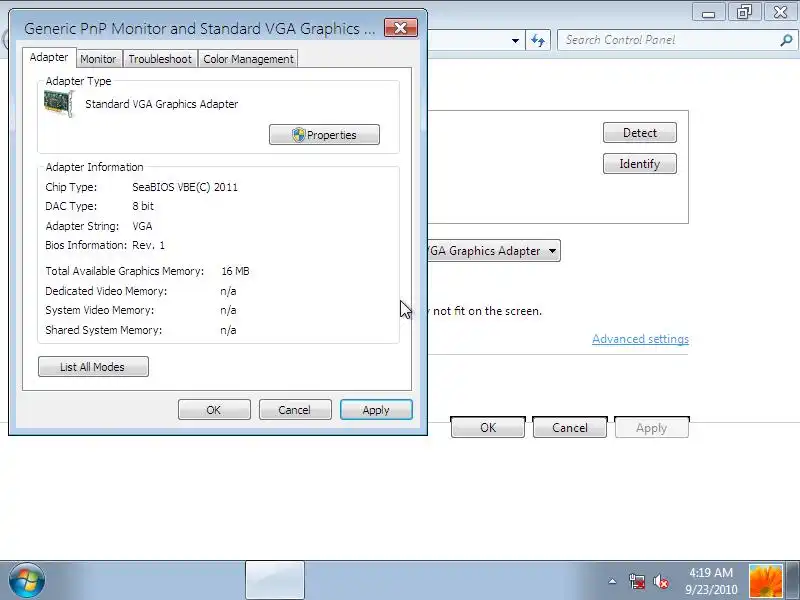The height and width of the screenshot is (600, 800).
Task: Click Chip Type value SeaBIOS VBE(C) 2011
Action: pos(185,187)
